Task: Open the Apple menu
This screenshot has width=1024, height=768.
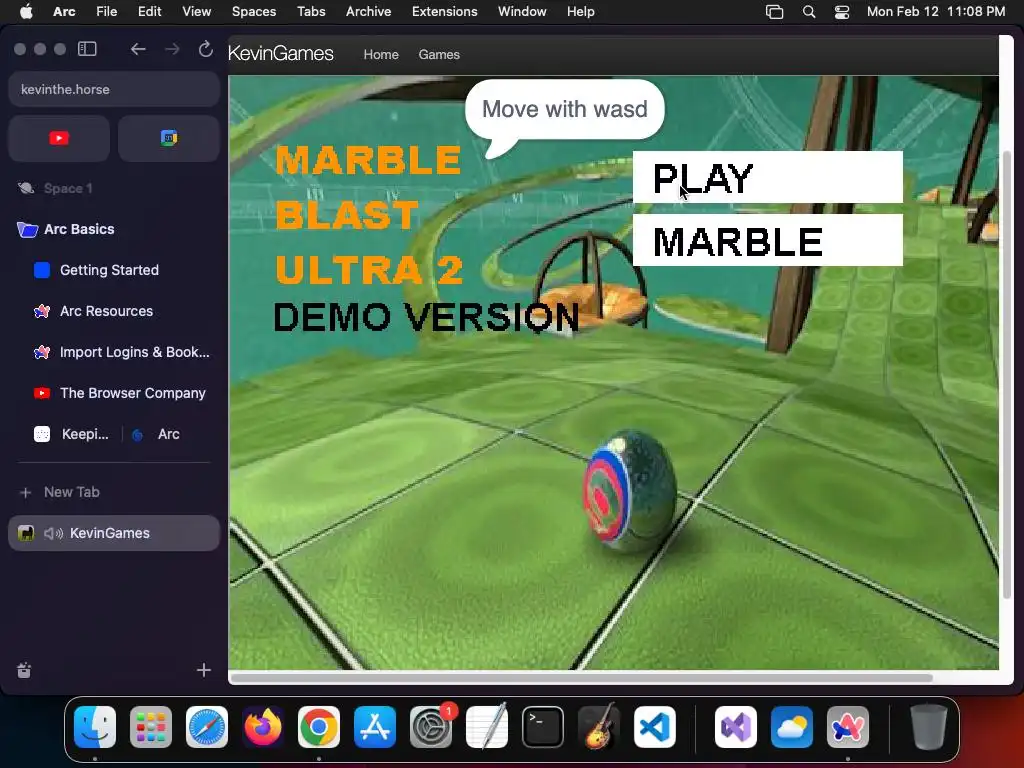Action: [x=26, y=12]
